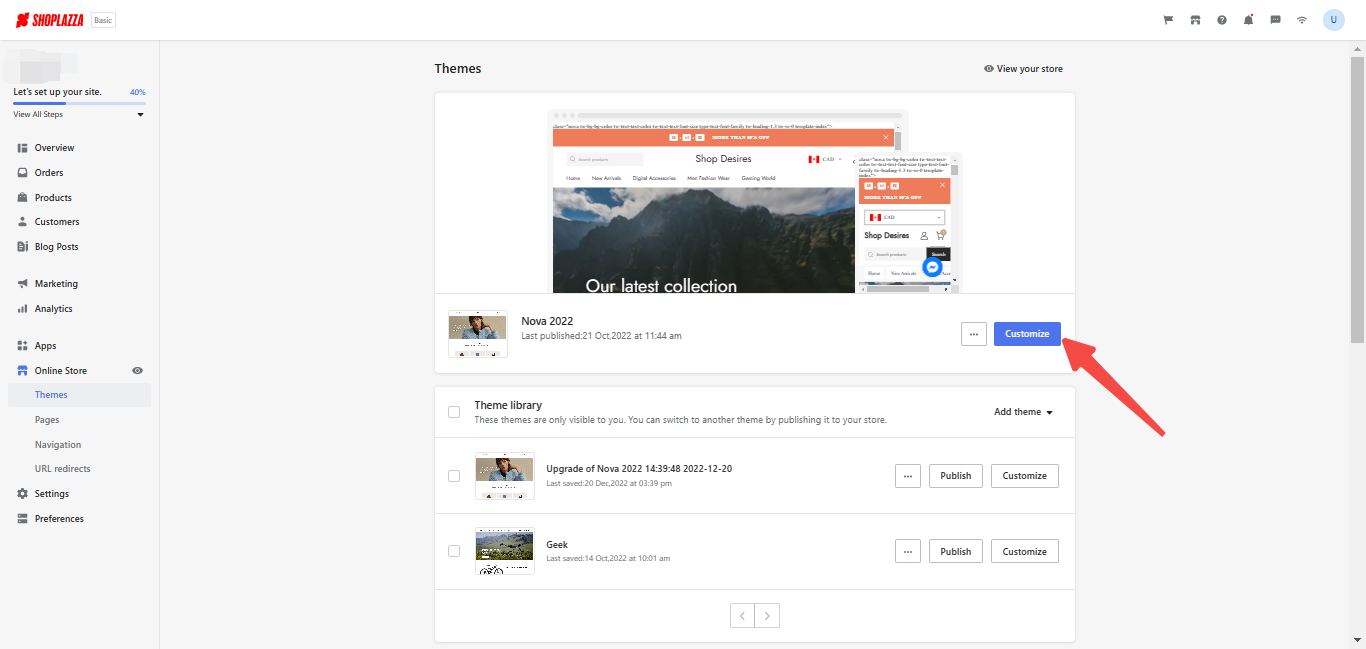Click the flag icon in the top bar
The image size is (1366, 649).
coord(1168,20)
